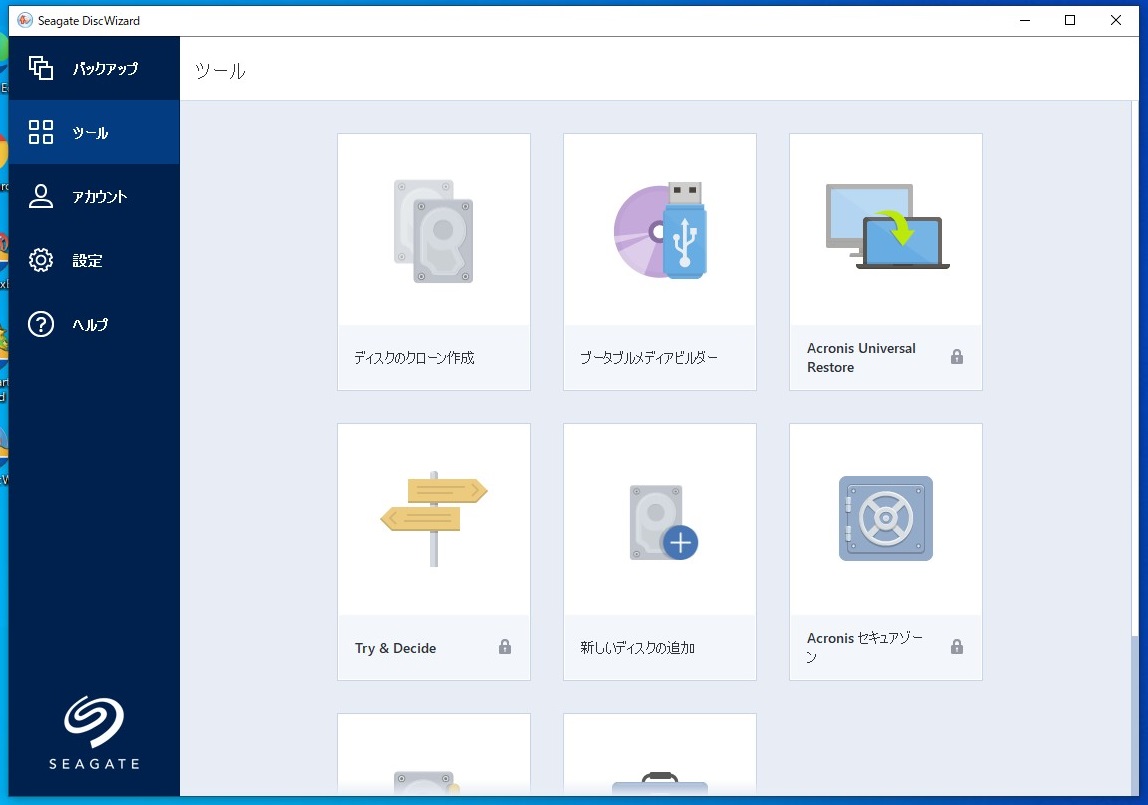This screenshot has height=805, width=1148.
Task: Open the 設定 menu label
Action: tap(87, 261)
